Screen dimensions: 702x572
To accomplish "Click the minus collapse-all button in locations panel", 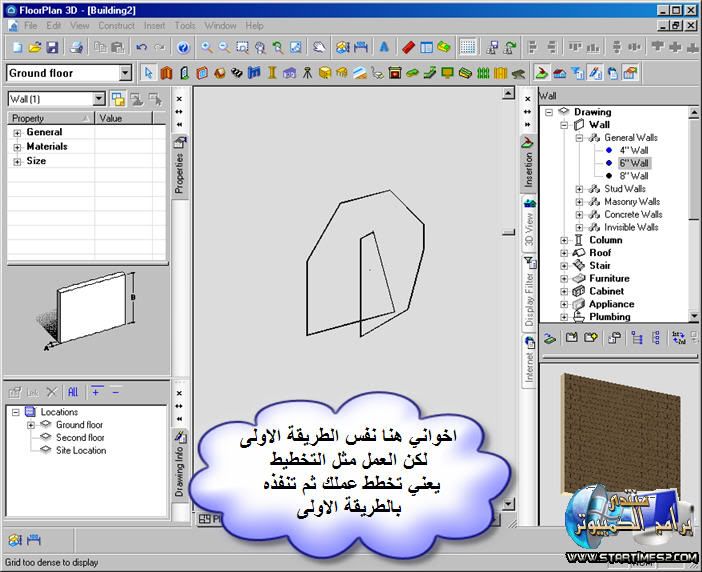I will coord(116,393).
